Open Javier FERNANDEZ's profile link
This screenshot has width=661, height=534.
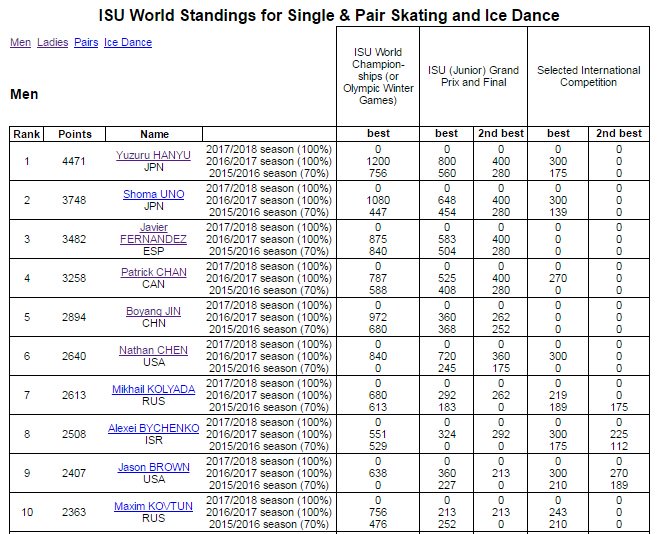pos(154,233)
